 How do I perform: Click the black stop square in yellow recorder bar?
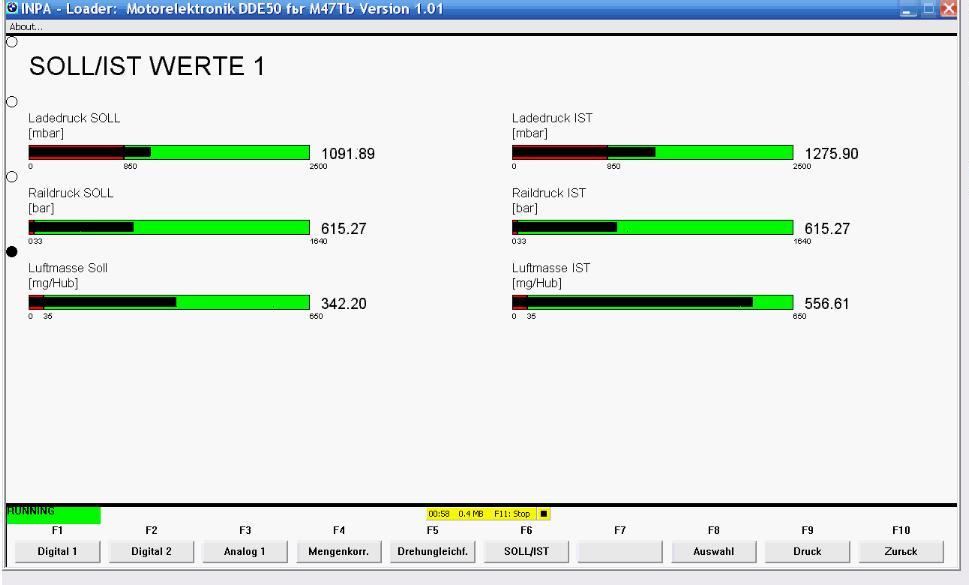point(544,513)
